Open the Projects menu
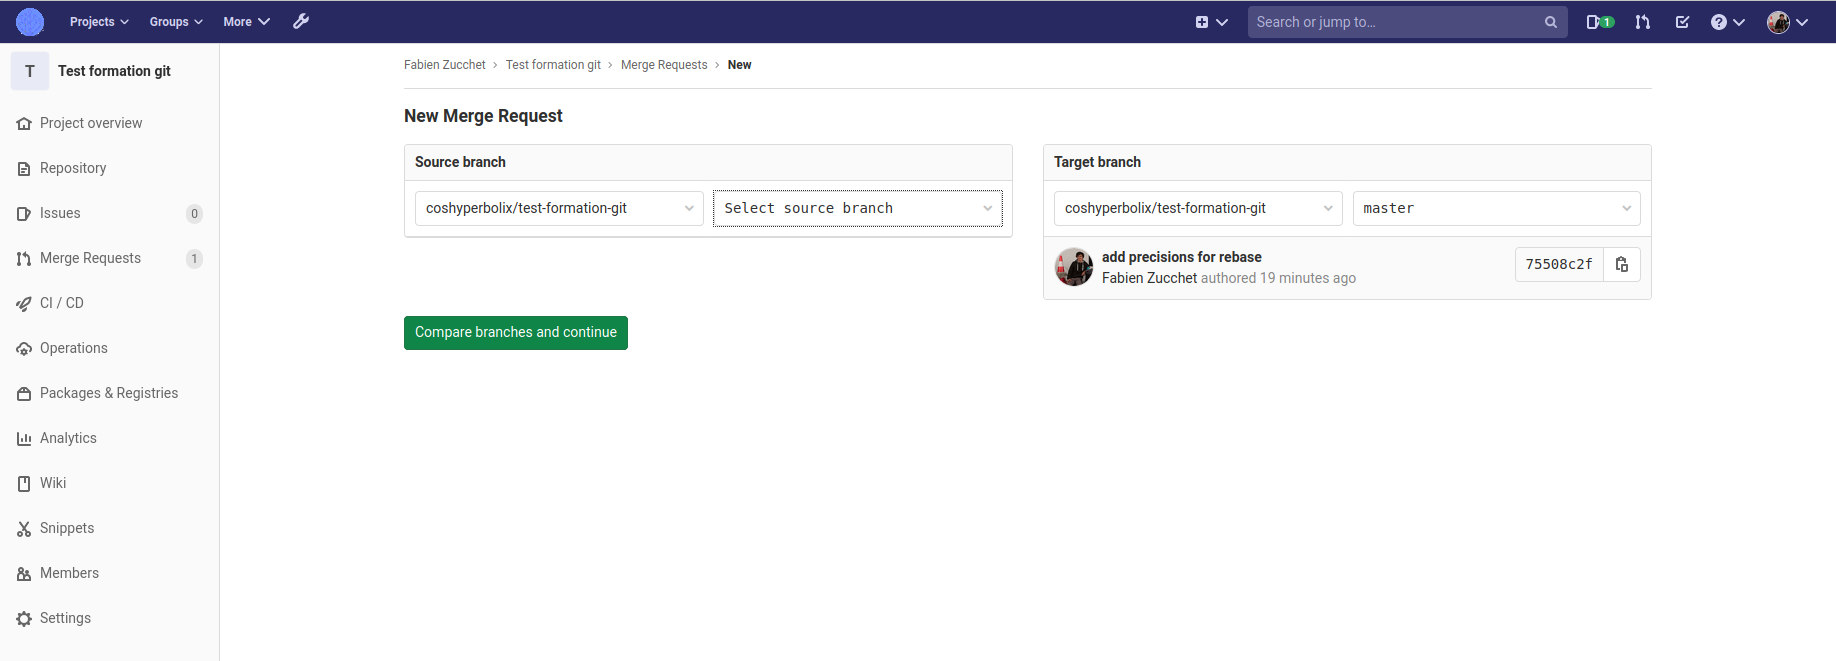This screenshot has height=661, width=1836. coord(99,21)
